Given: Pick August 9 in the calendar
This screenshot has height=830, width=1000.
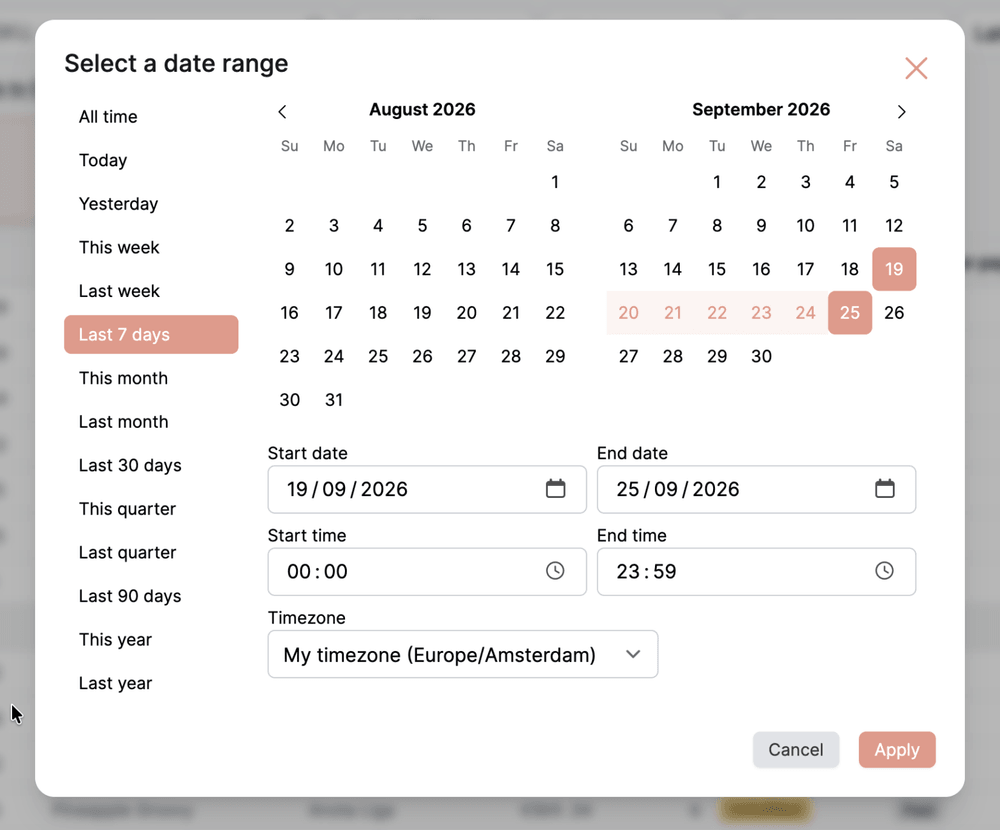Looking at the screenshot, I should tap(290, 269).
